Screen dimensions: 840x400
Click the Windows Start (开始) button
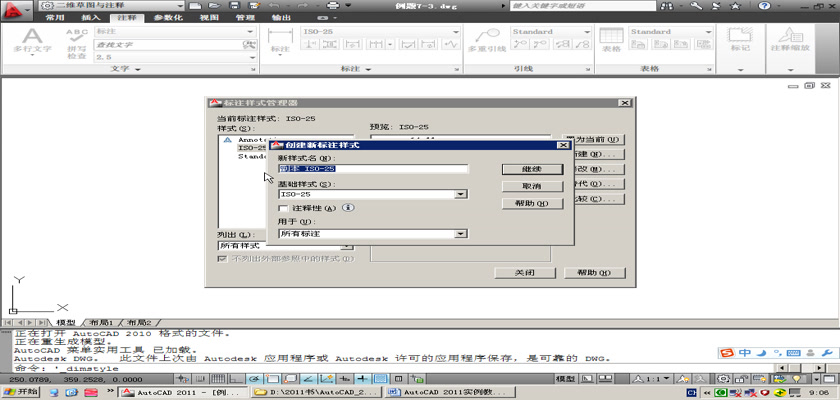pos(20,392)
